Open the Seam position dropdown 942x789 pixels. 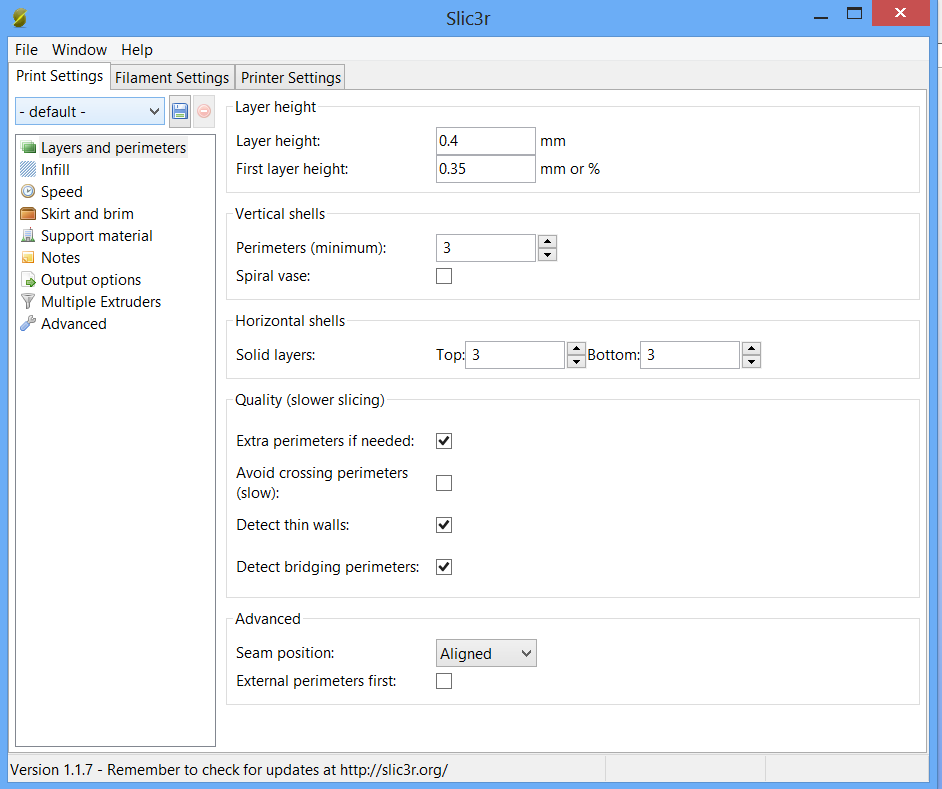coord(487,654)
